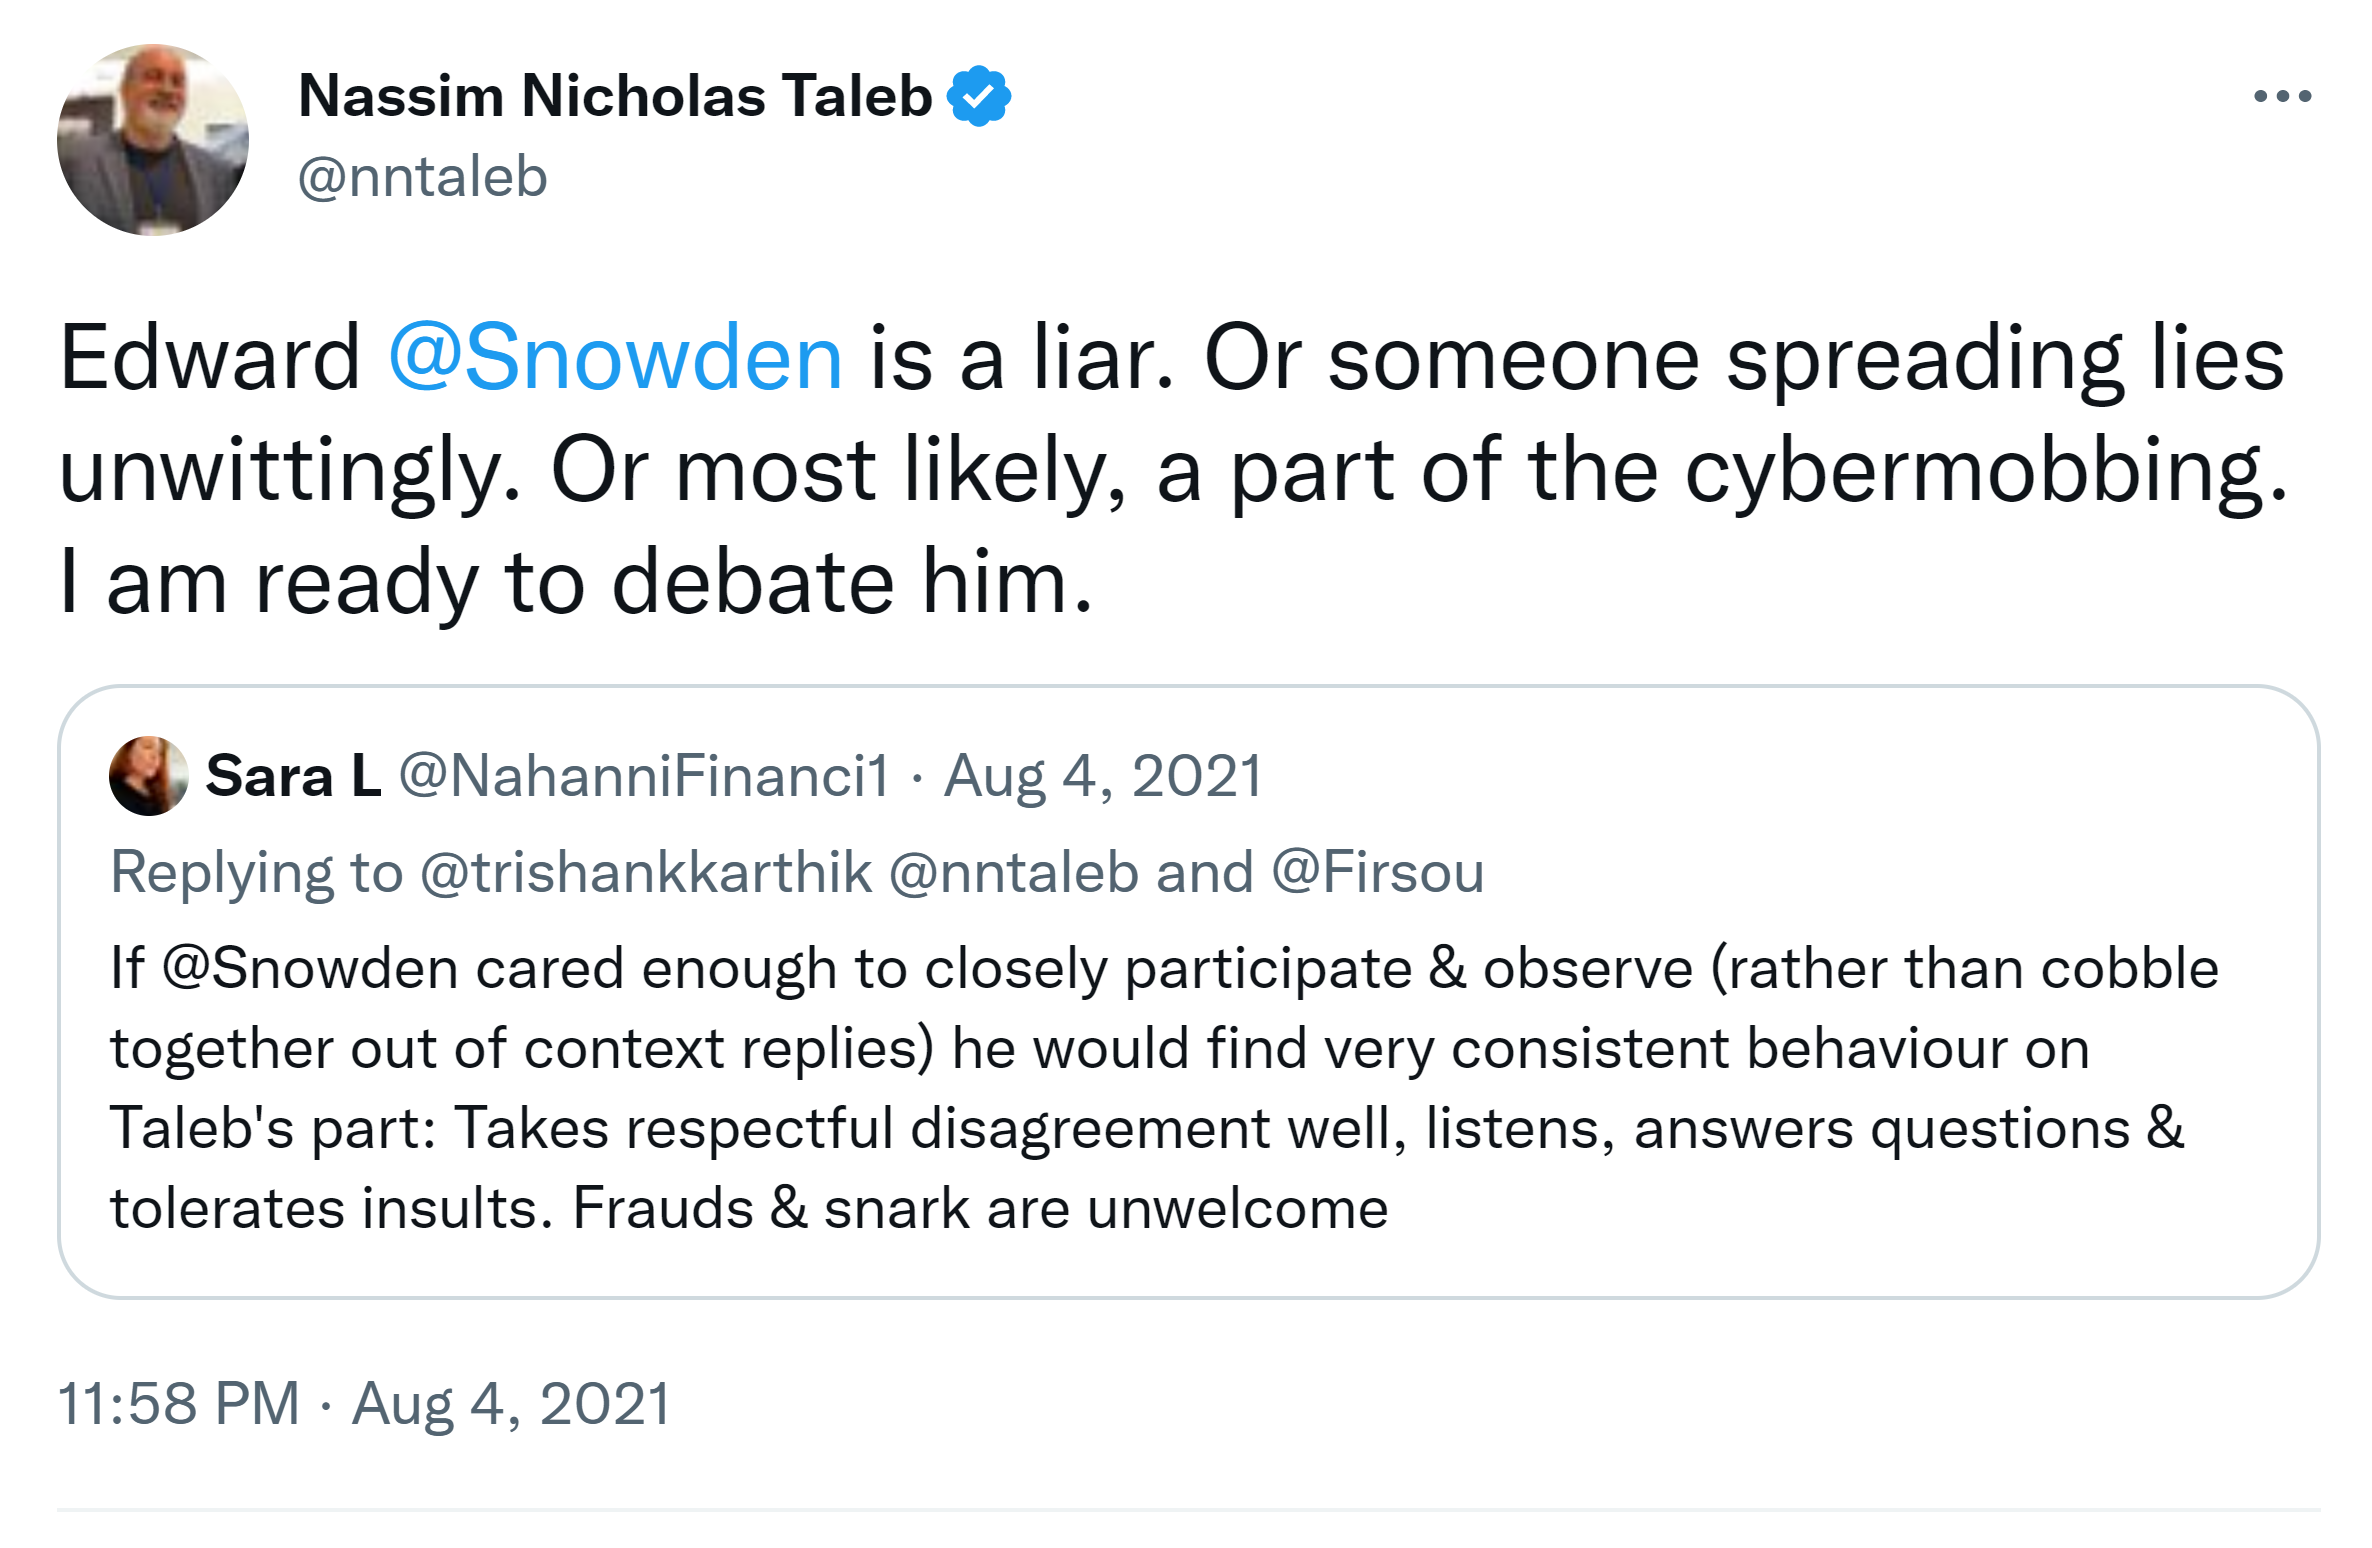Click @Firsou in the Replying to line
Screen dimensions: 2372x1548
tap(1377, 872)
